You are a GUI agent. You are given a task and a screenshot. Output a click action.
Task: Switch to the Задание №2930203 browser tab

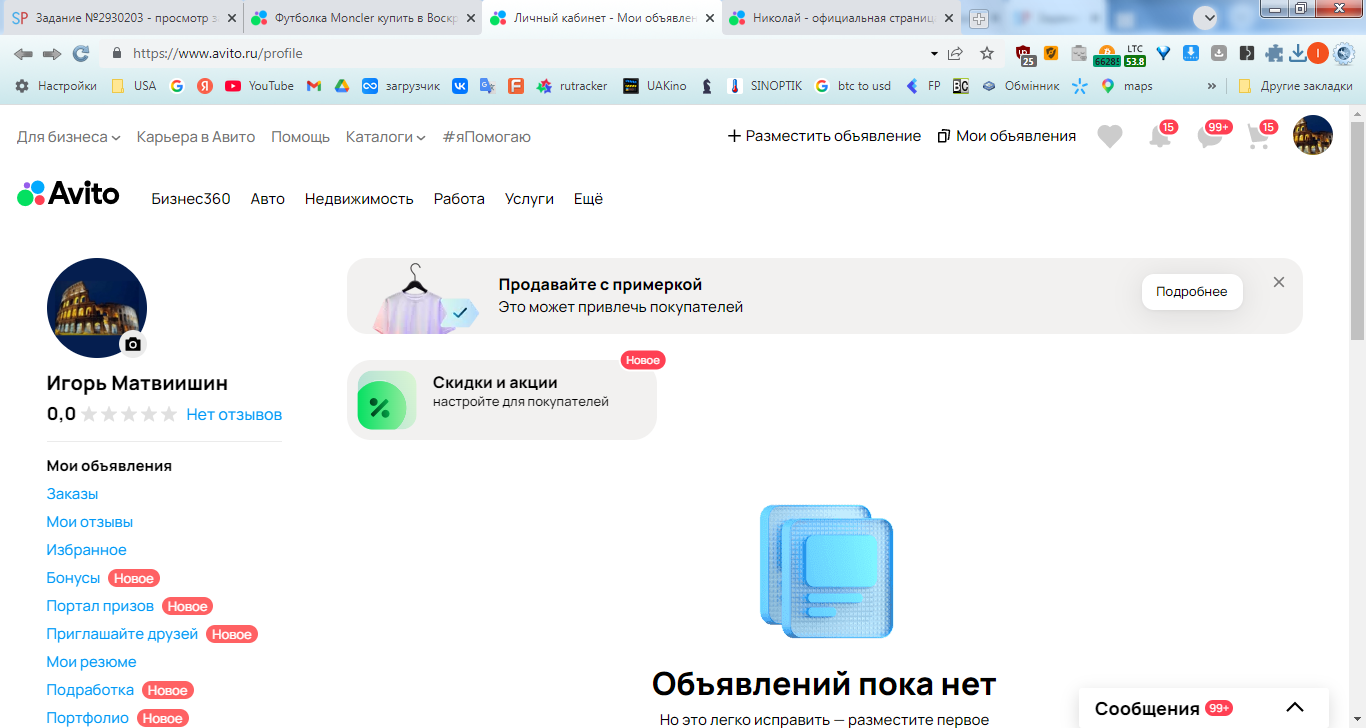123,18
